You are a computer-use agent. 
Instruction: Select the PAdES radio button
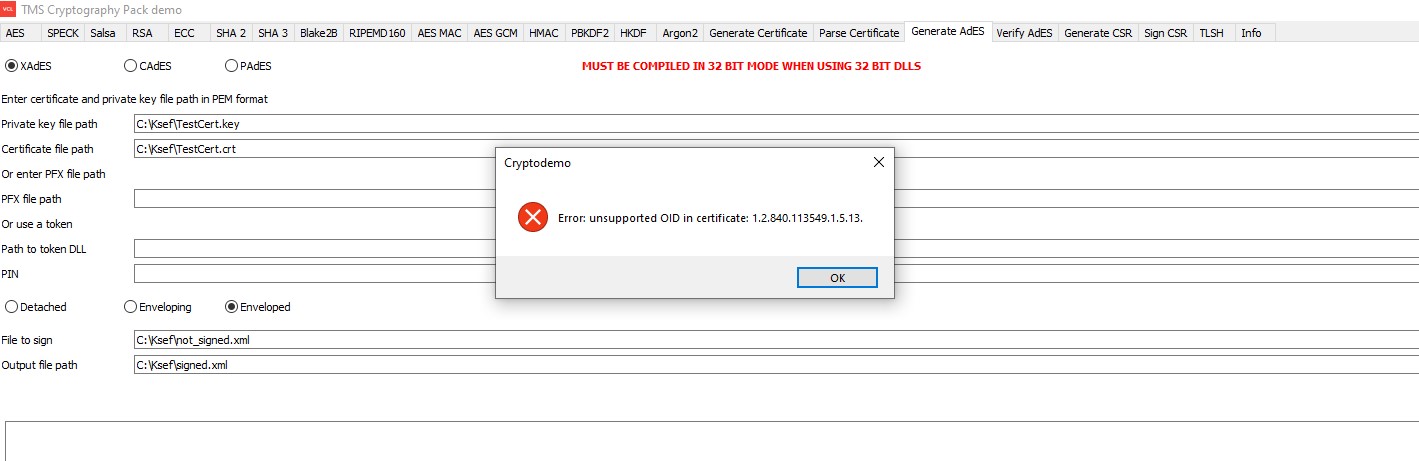coord(232,66)
